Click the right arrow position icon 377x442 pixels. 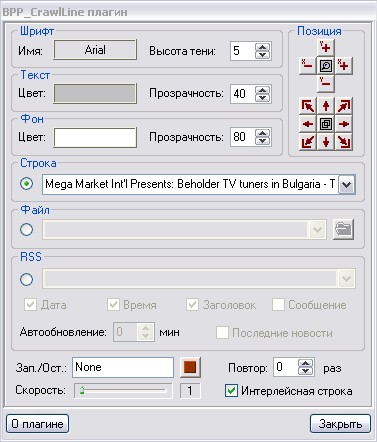tap(344, 124)
